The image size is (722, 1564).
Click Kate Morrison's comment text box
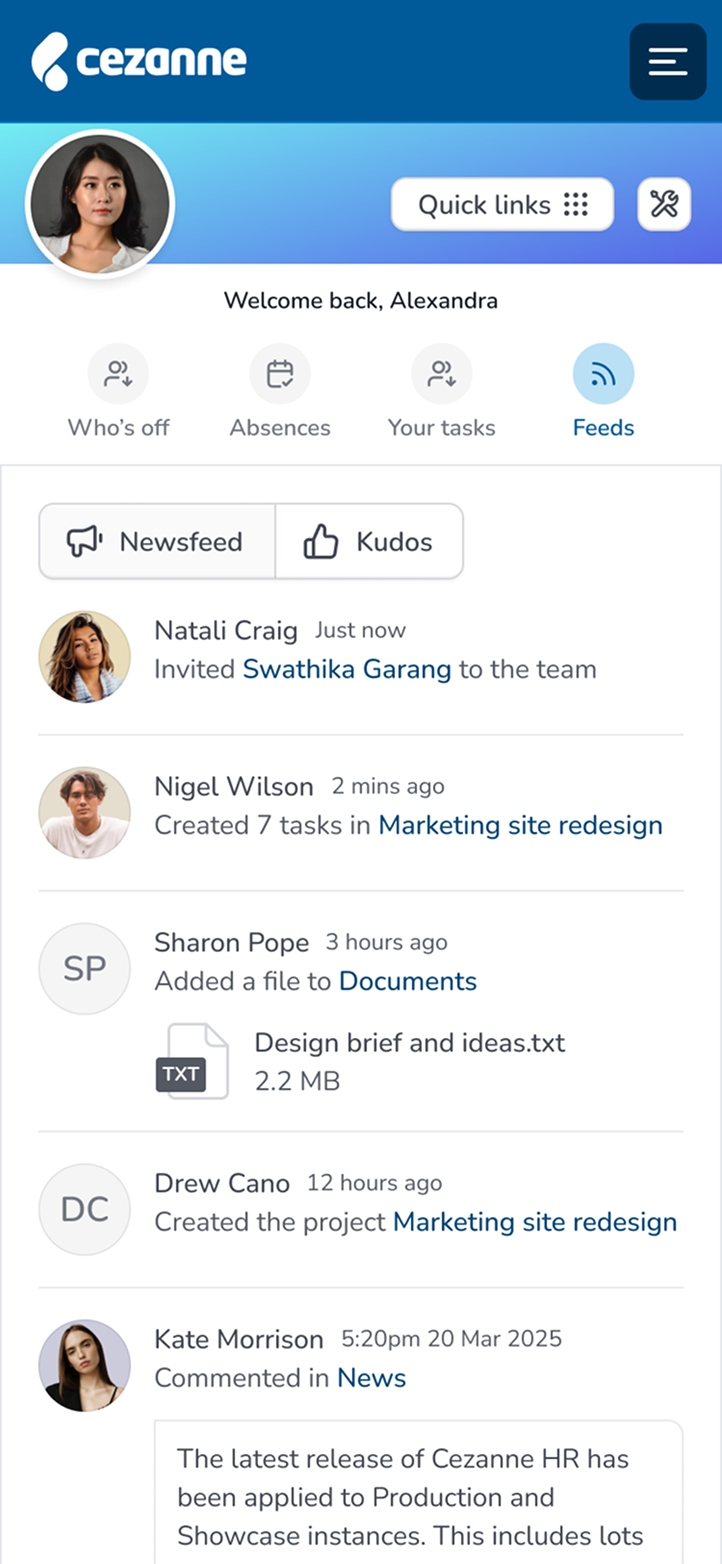click(x=418, y=1492)
